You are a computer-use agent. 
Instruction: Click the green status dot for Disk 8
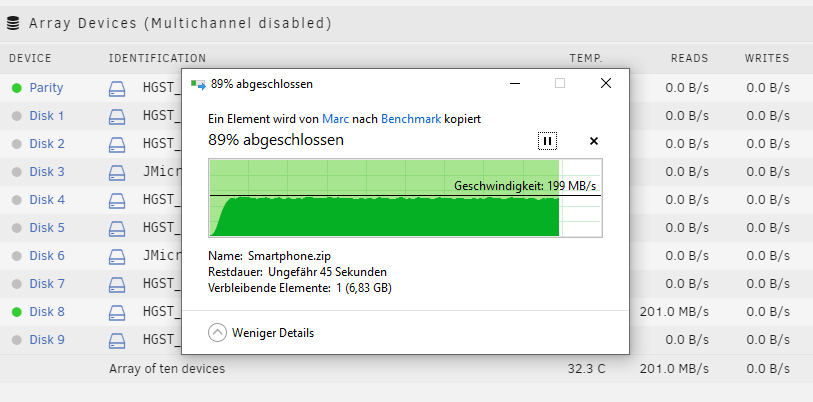pyautogui.click(x=17, y=312)
